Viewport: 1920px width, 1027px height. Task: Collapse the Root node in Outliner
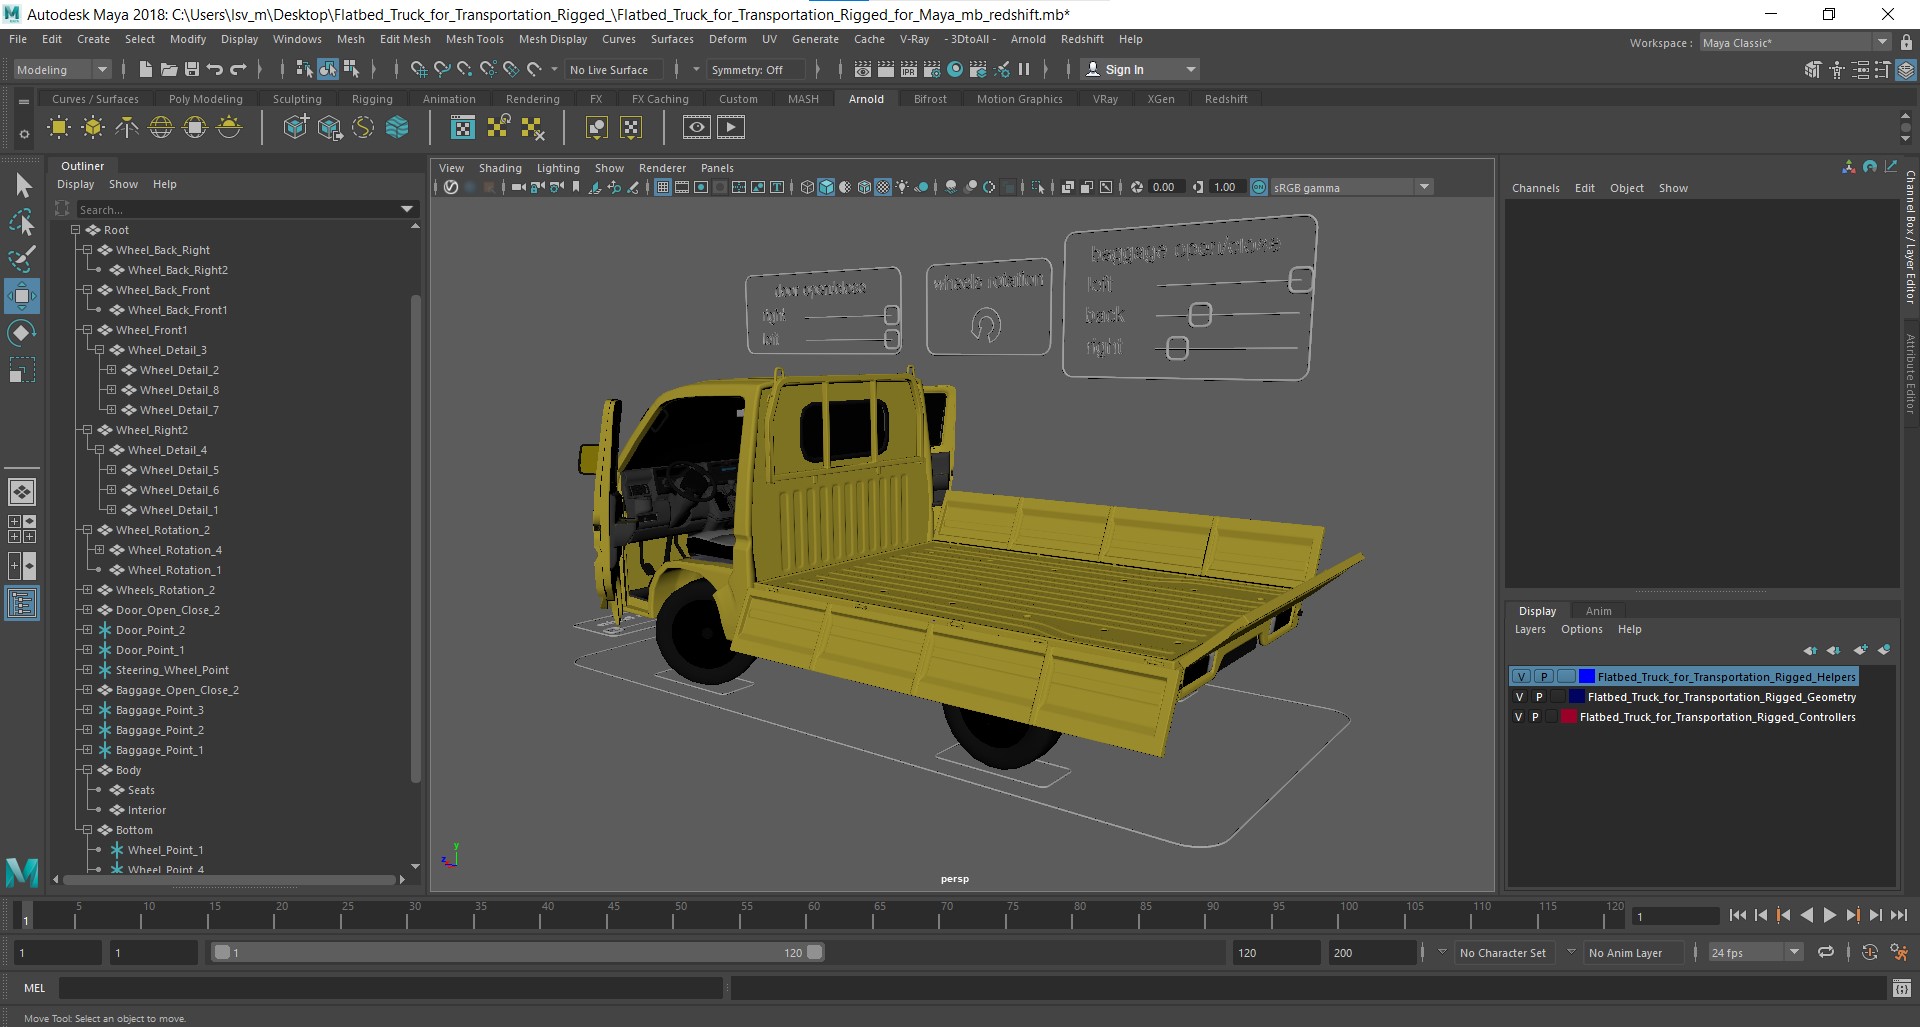75,230
